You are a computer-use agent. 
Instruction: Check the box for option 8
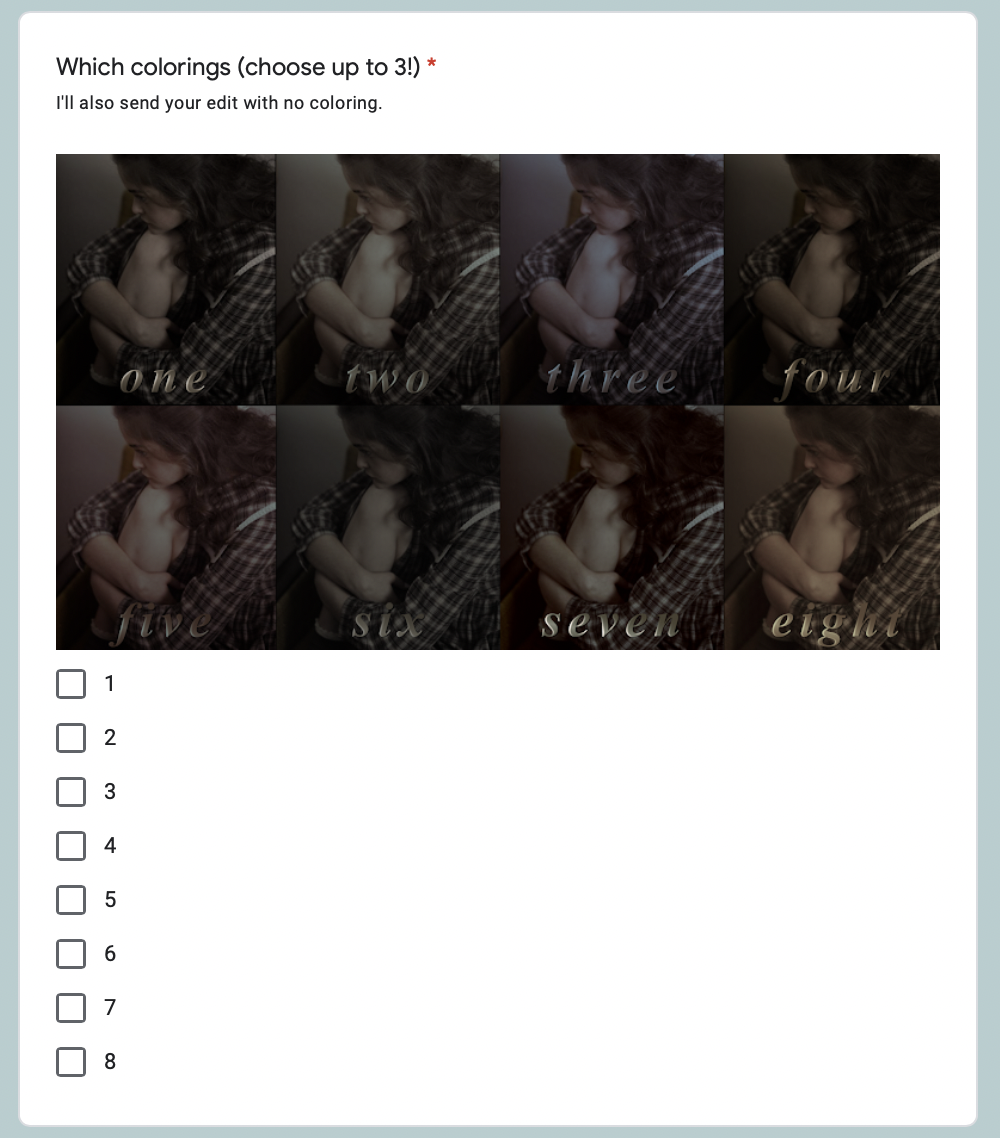click(71, 1062)
